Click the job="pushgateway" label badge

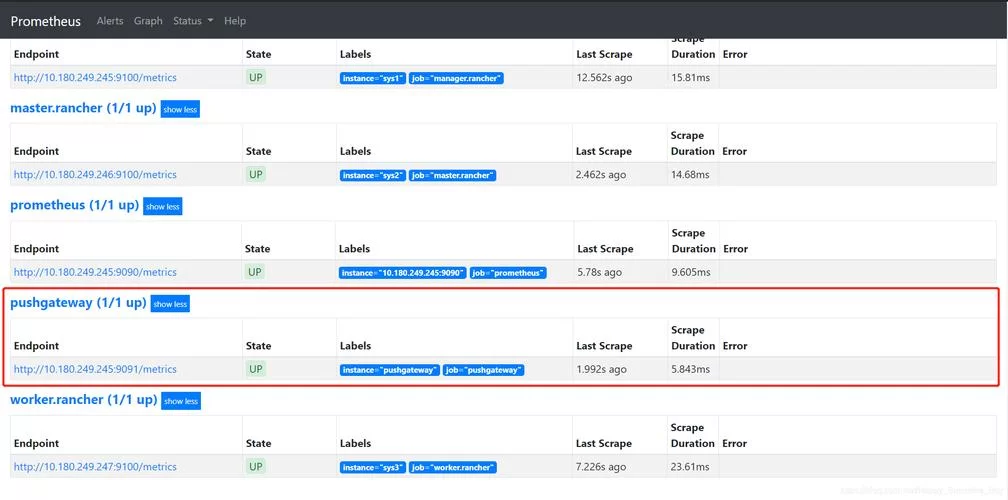pos(484,370)
